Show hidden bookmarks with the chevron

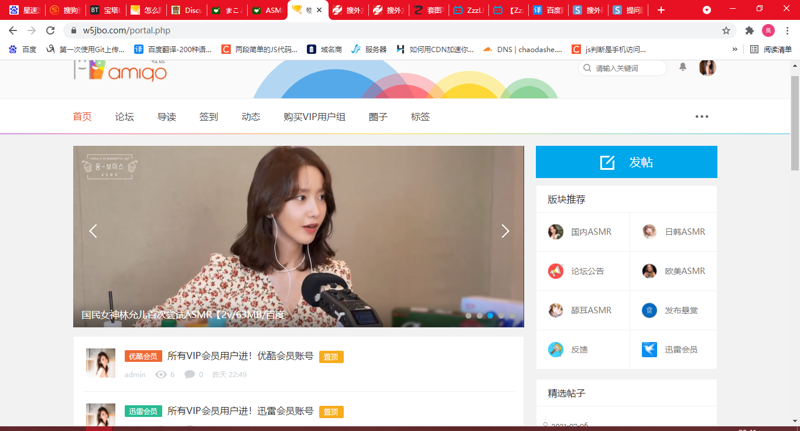click(x=735, y=49)
